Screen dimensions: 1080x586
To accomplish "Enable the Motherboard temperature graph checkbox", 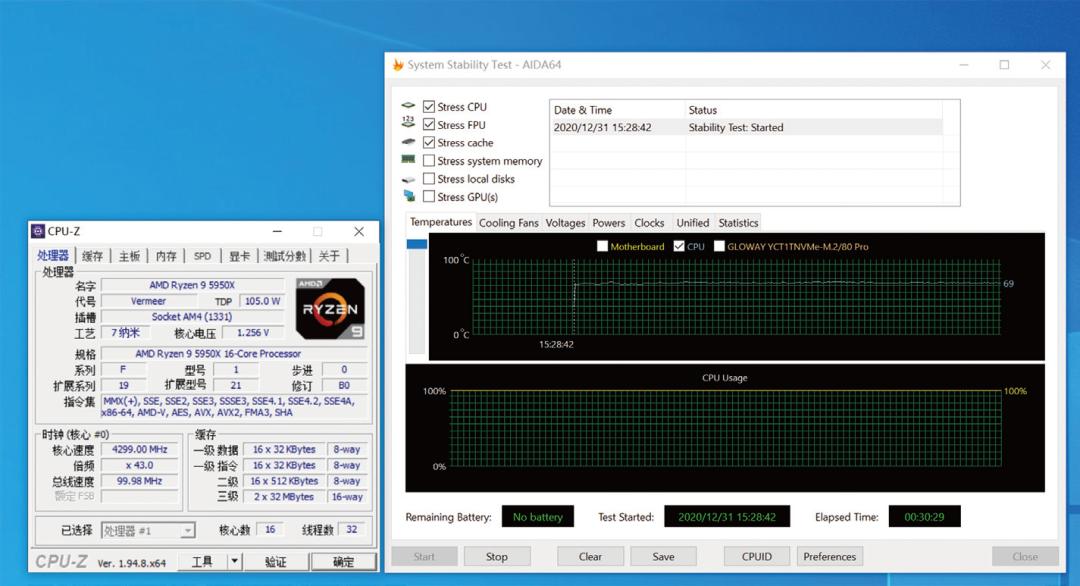I will (x=602, y=246).
